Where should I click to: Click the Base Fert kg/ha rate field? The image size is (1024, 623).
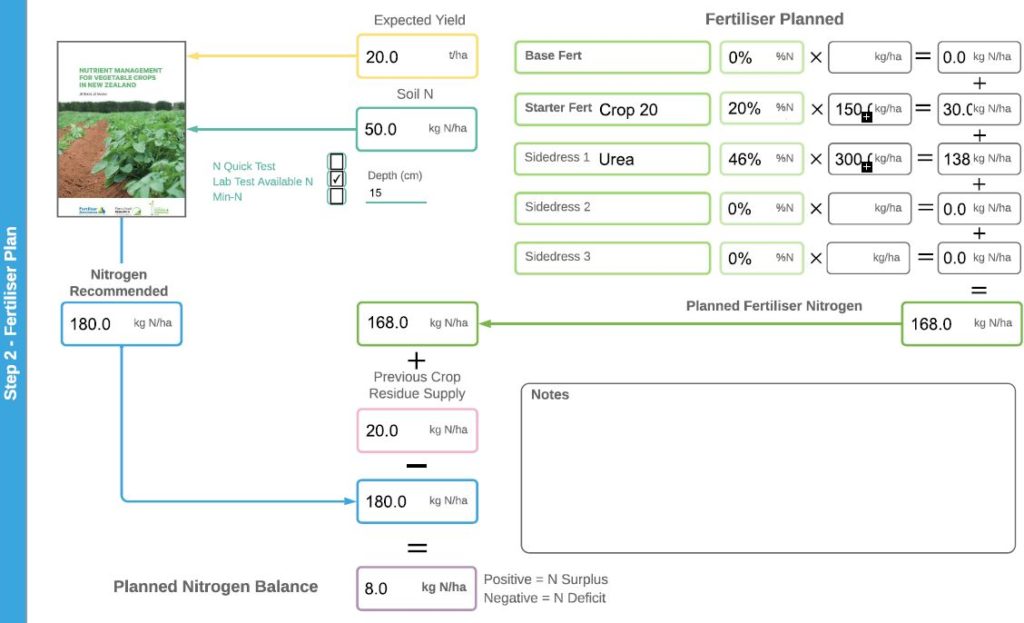click(869, 58)
